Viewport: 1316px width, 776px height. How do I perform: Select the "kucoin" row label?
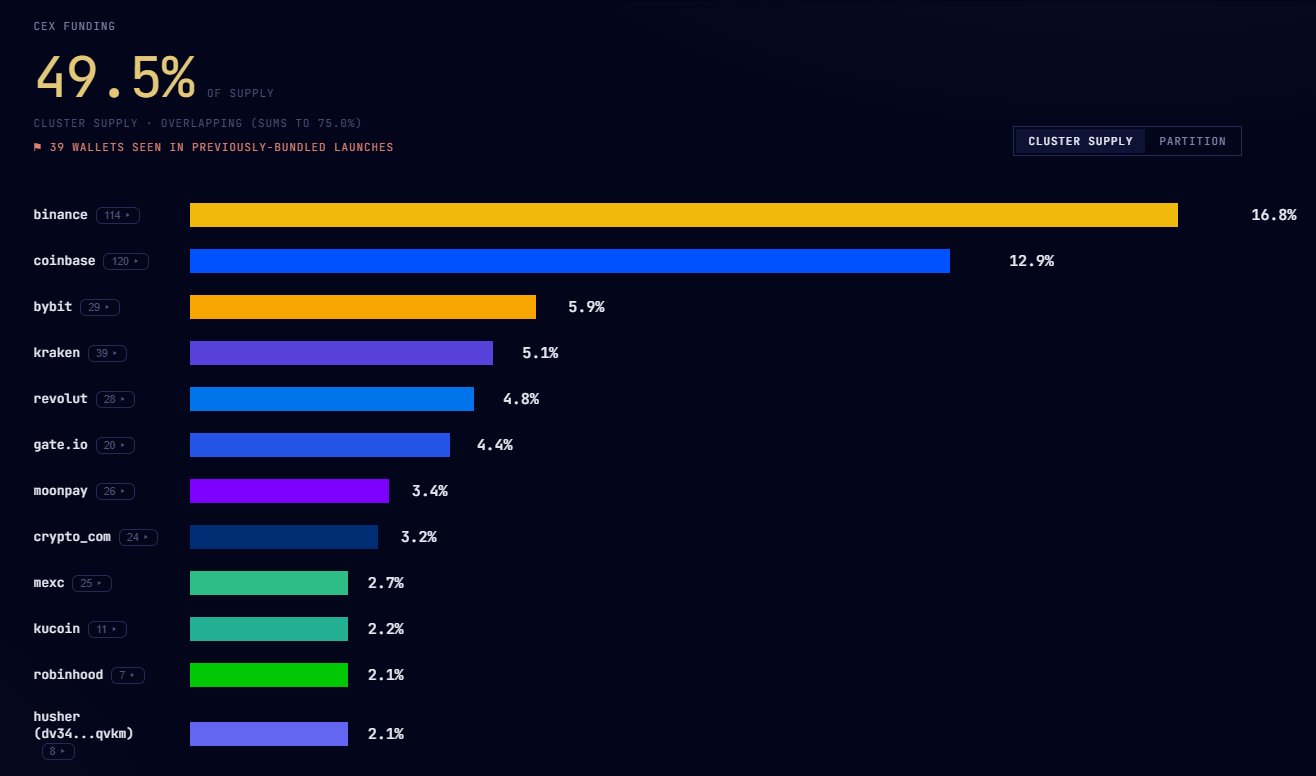56,629
